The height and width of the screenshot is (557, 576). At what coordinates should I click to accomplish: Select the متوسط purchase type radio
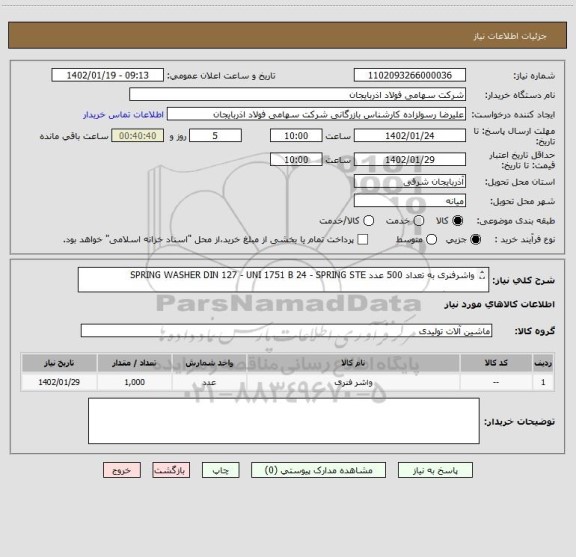431,240
